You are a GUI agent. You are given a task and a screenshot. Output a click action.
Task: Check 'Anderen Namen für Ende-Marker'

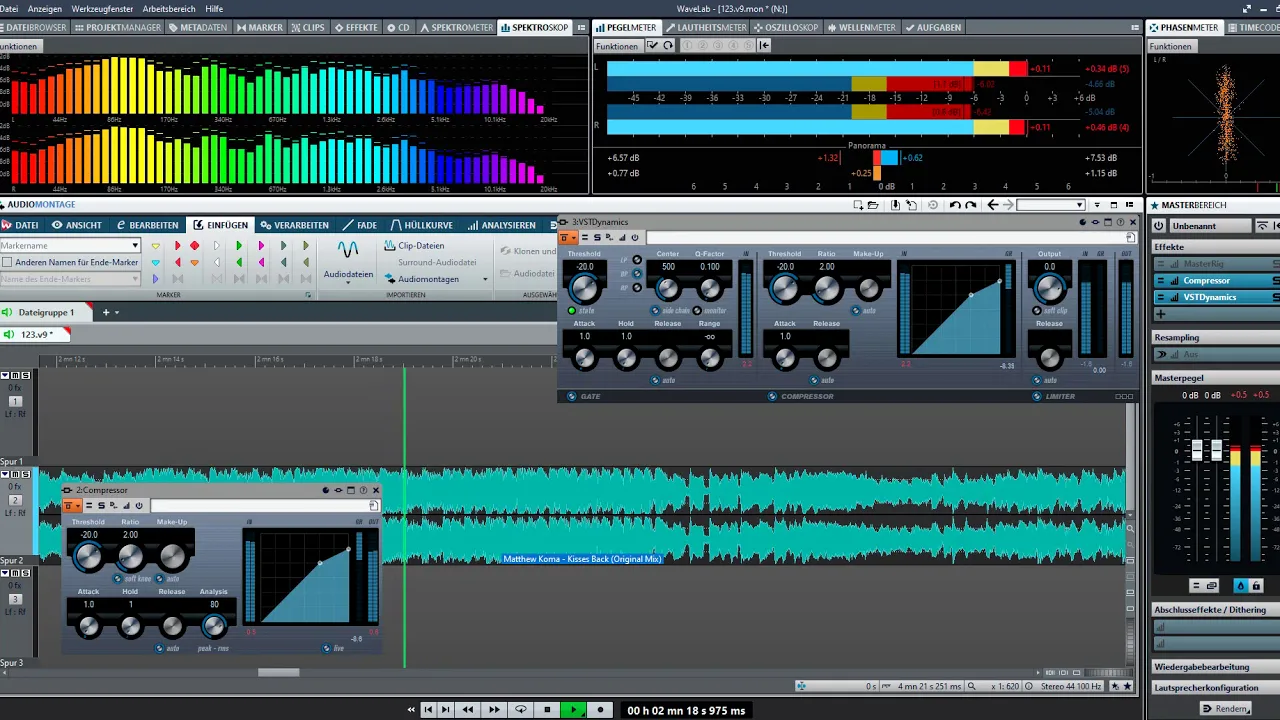click(x=8, y=262)
